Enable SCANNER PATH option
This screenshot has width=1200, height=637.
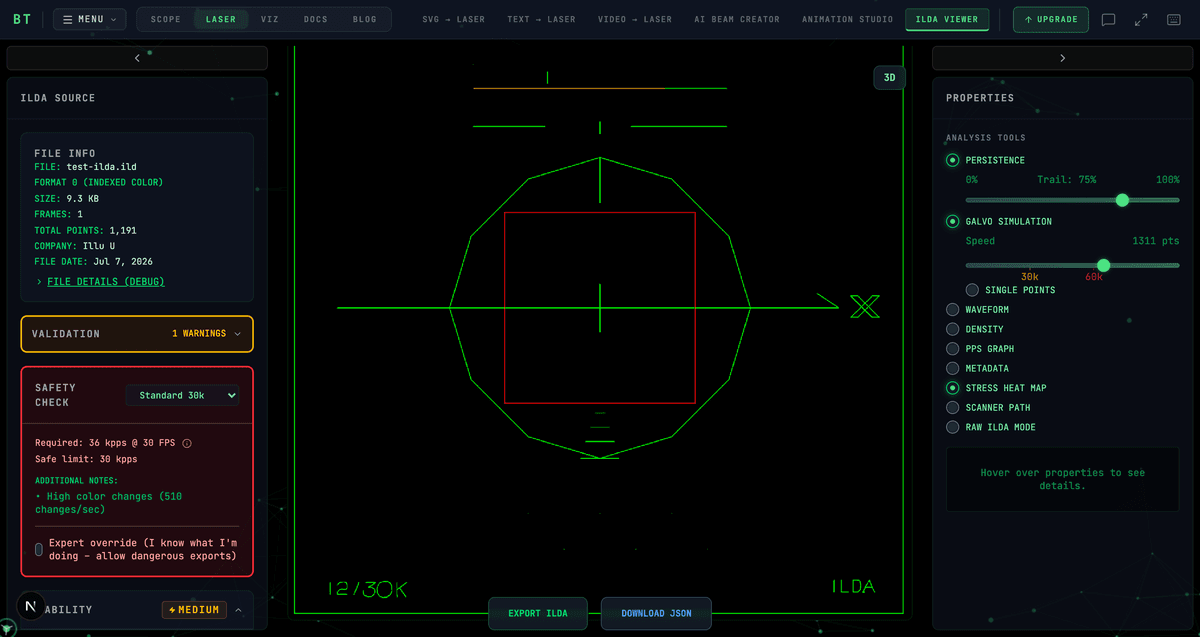coord(952,408)
